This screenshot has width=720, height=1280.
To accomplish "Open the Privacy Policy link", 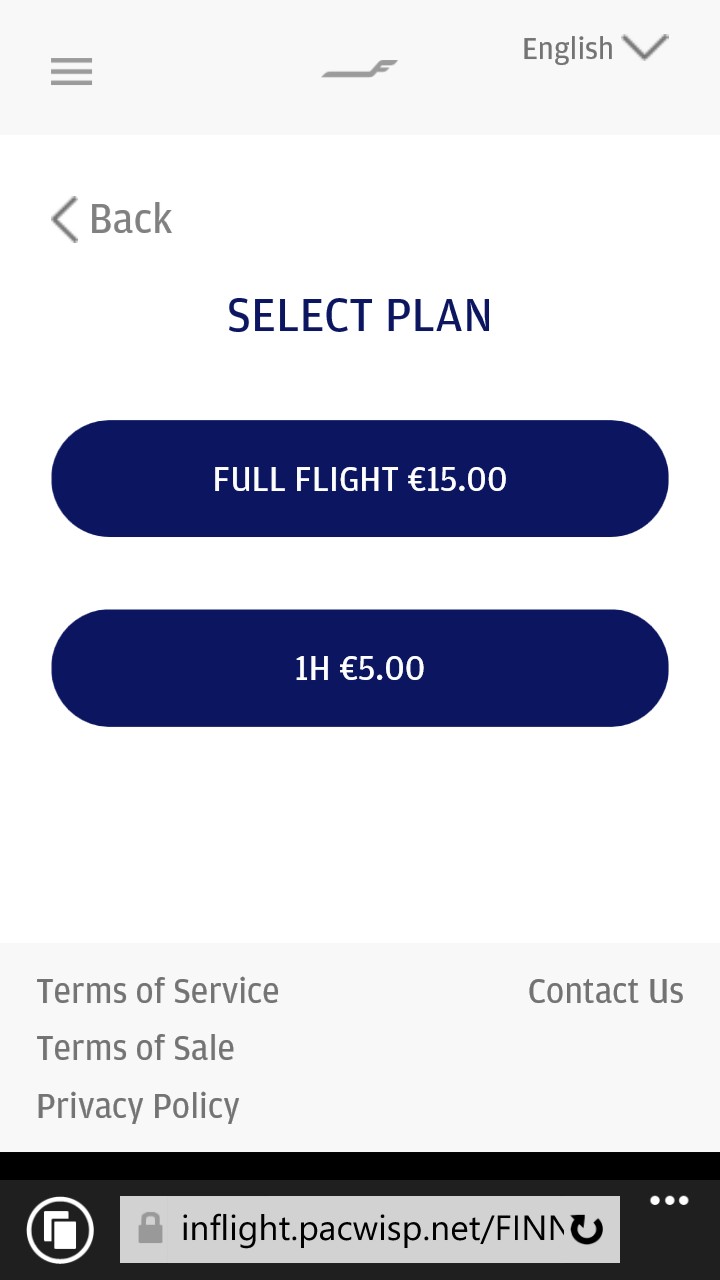I will (138, 1106).
